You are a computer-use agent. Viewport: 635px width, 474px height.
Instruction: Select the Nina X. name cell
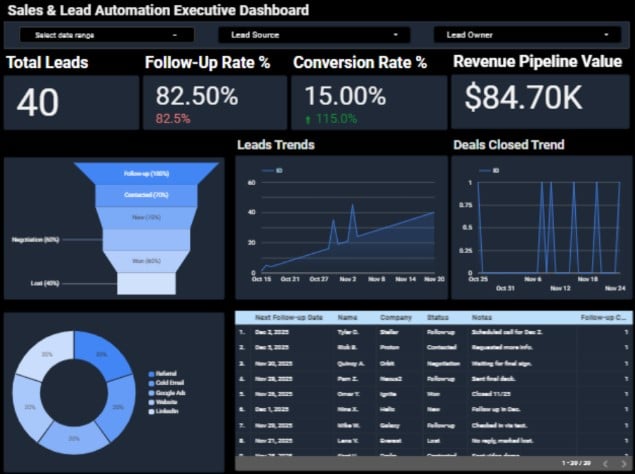coord(347,410)
